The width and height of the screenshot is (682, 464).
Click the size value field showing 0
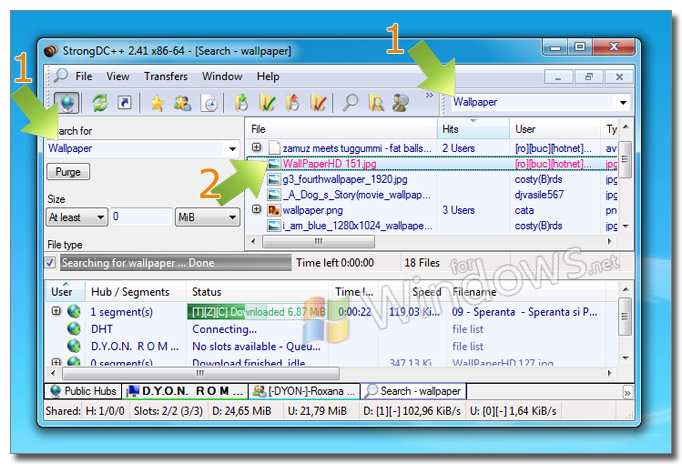[x=141, y=217]
